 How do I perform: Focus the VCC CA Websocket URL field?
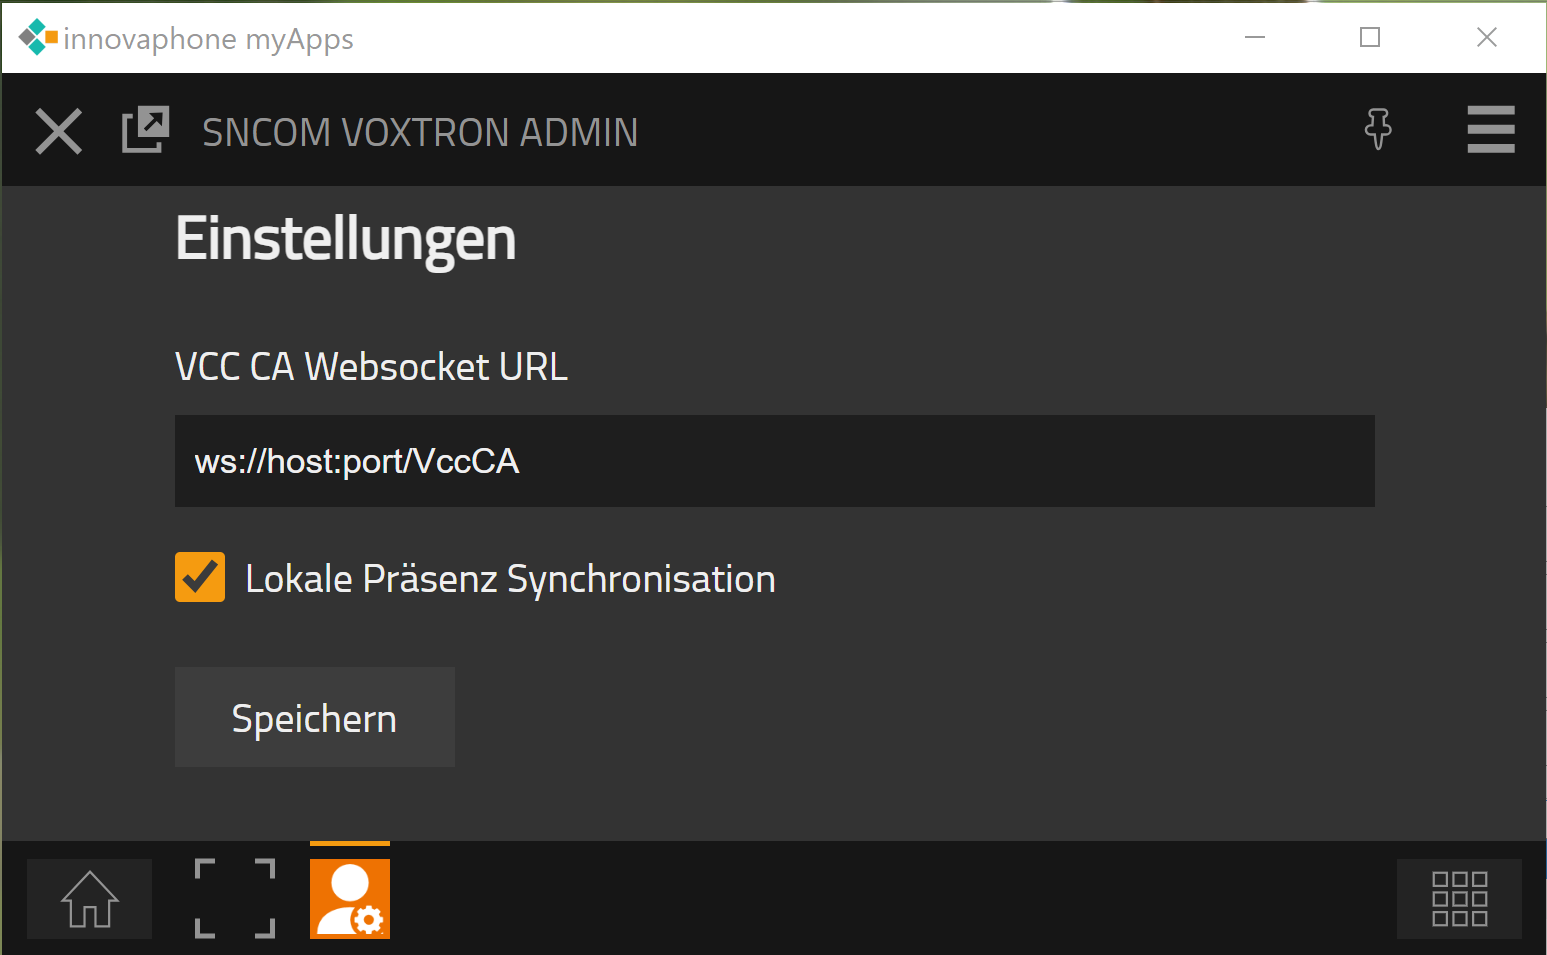[x=774, y=461]
